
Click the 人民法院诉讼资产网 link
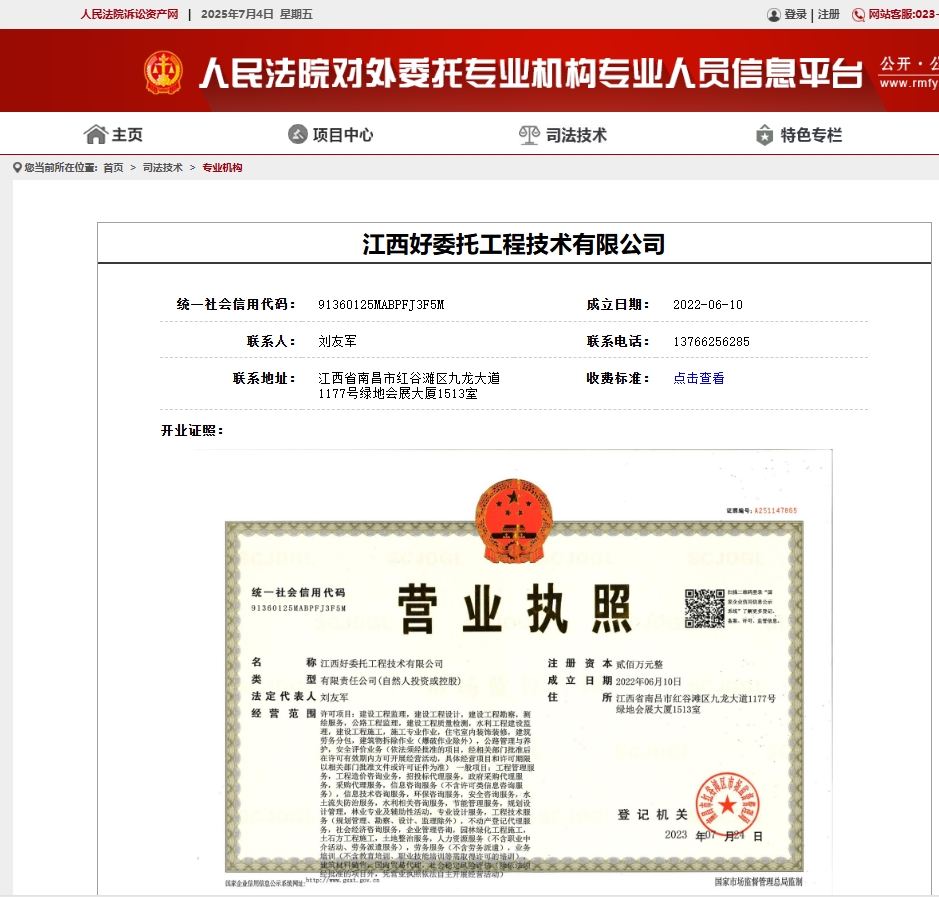pos(129,14)
